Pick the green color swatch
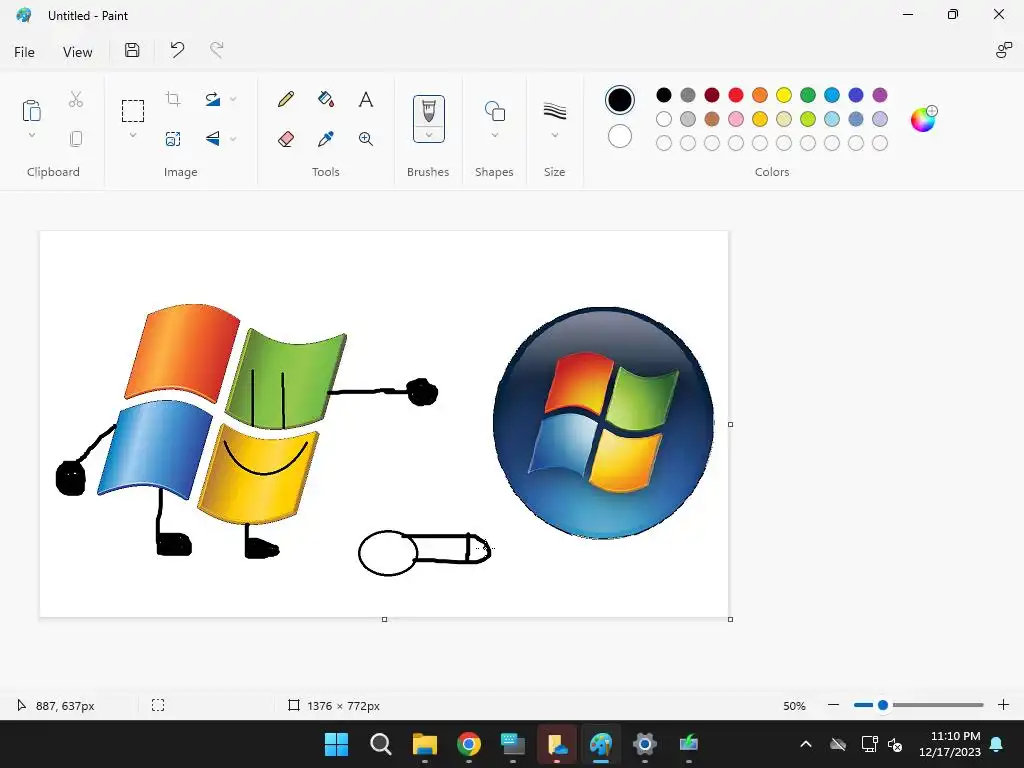This screenshot has height=768, width=1024. [808, 95]
